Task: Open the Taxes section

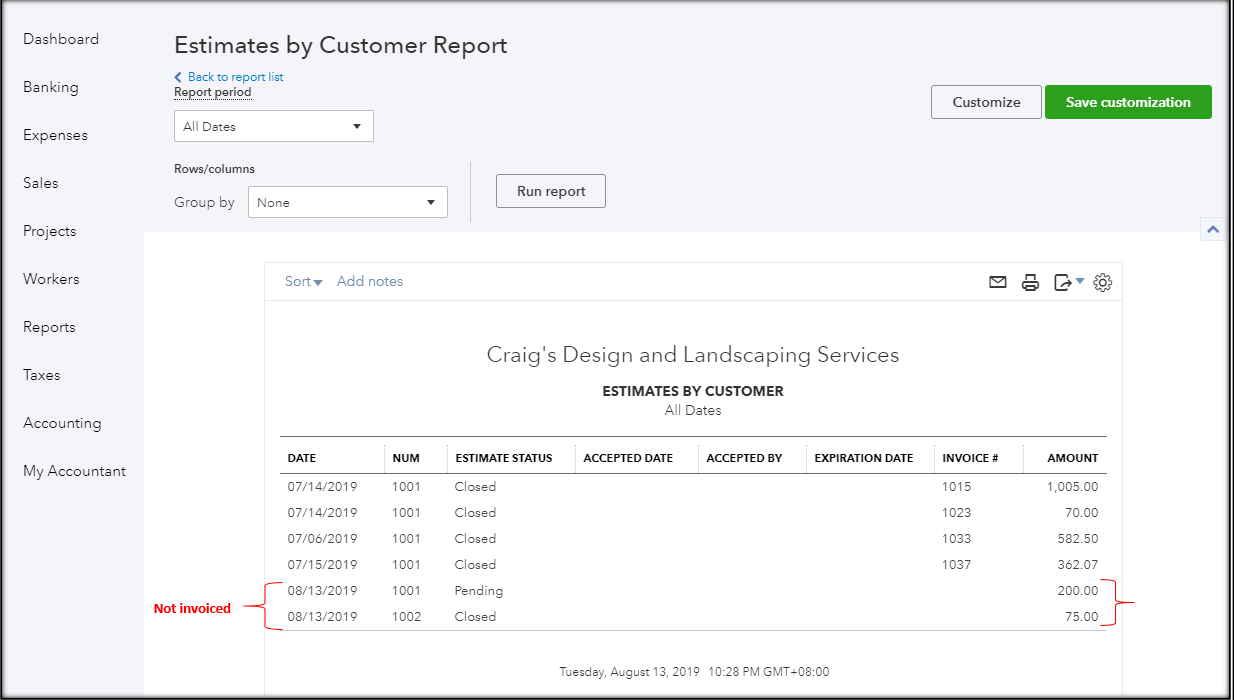Action: click(x=42, y=375)
